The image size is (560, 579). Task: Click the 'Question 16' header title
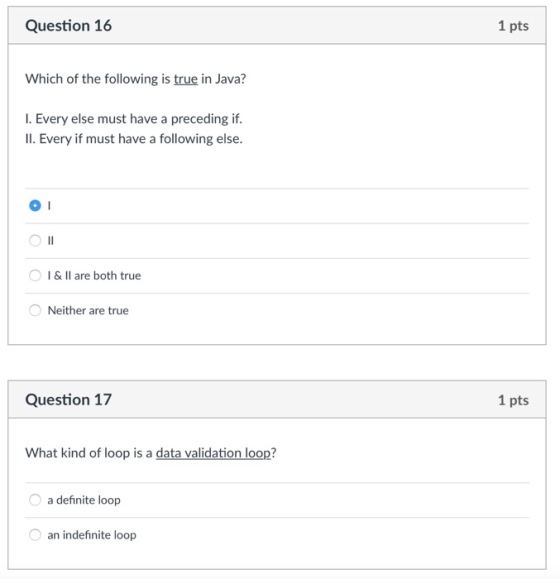[x=68, y=26]
